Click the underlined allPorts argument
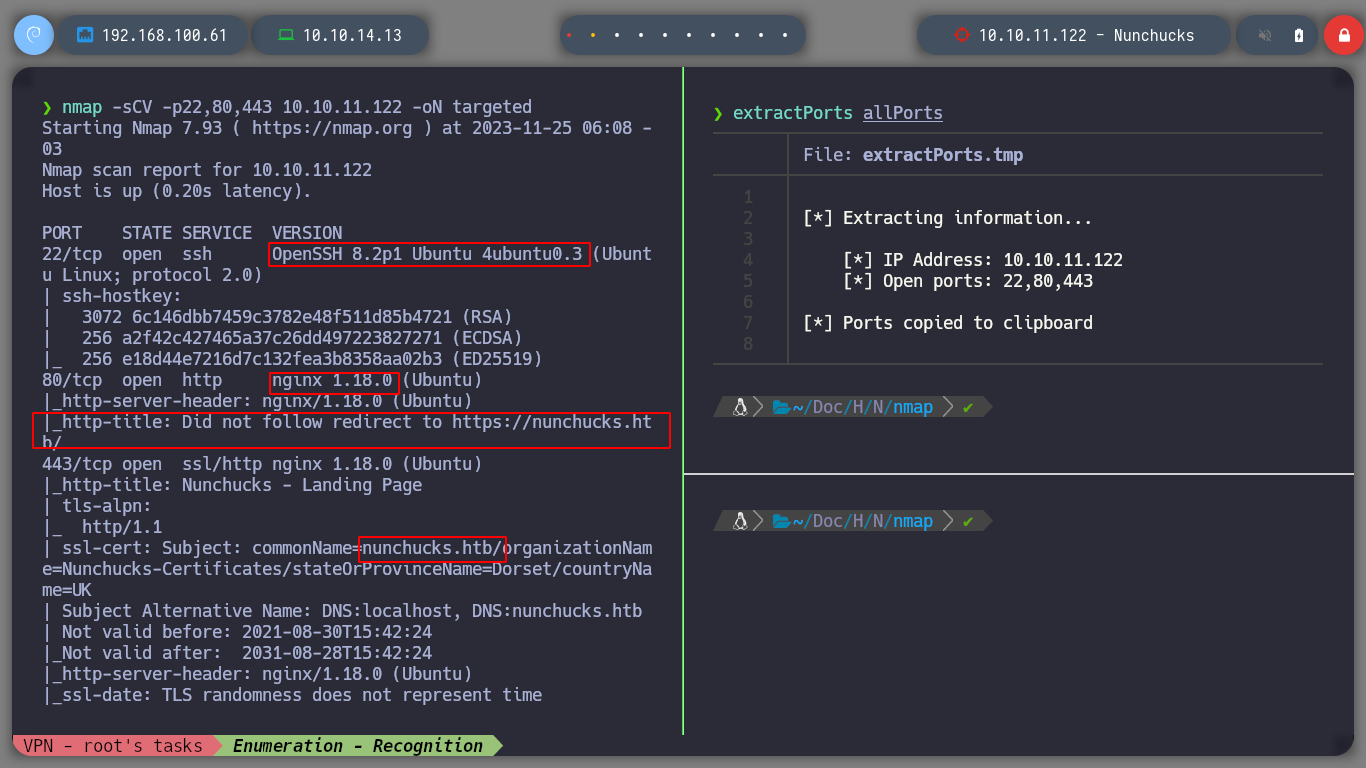This screenshot has width=1366, height=768. tap(902, 113)
